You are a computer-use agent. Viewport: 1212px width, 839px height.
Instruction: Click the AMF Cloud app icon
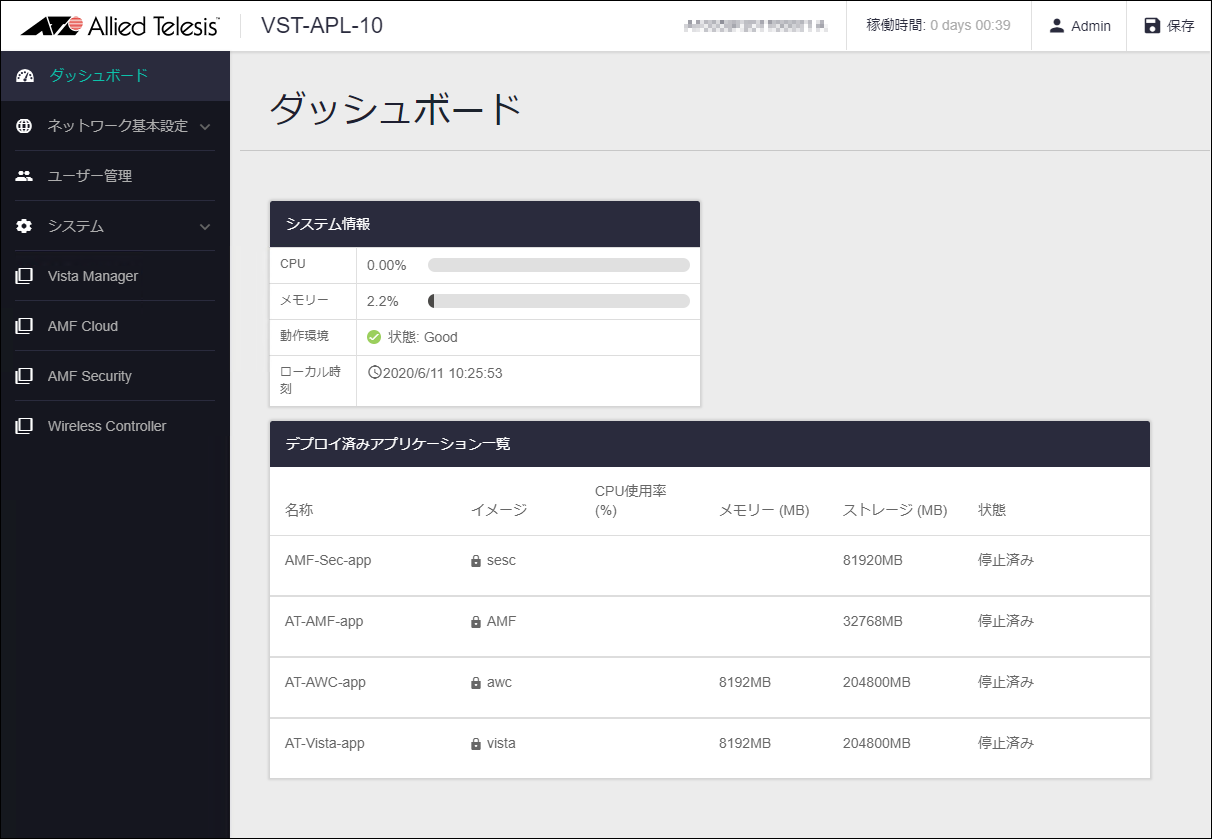tap(25, 326)
